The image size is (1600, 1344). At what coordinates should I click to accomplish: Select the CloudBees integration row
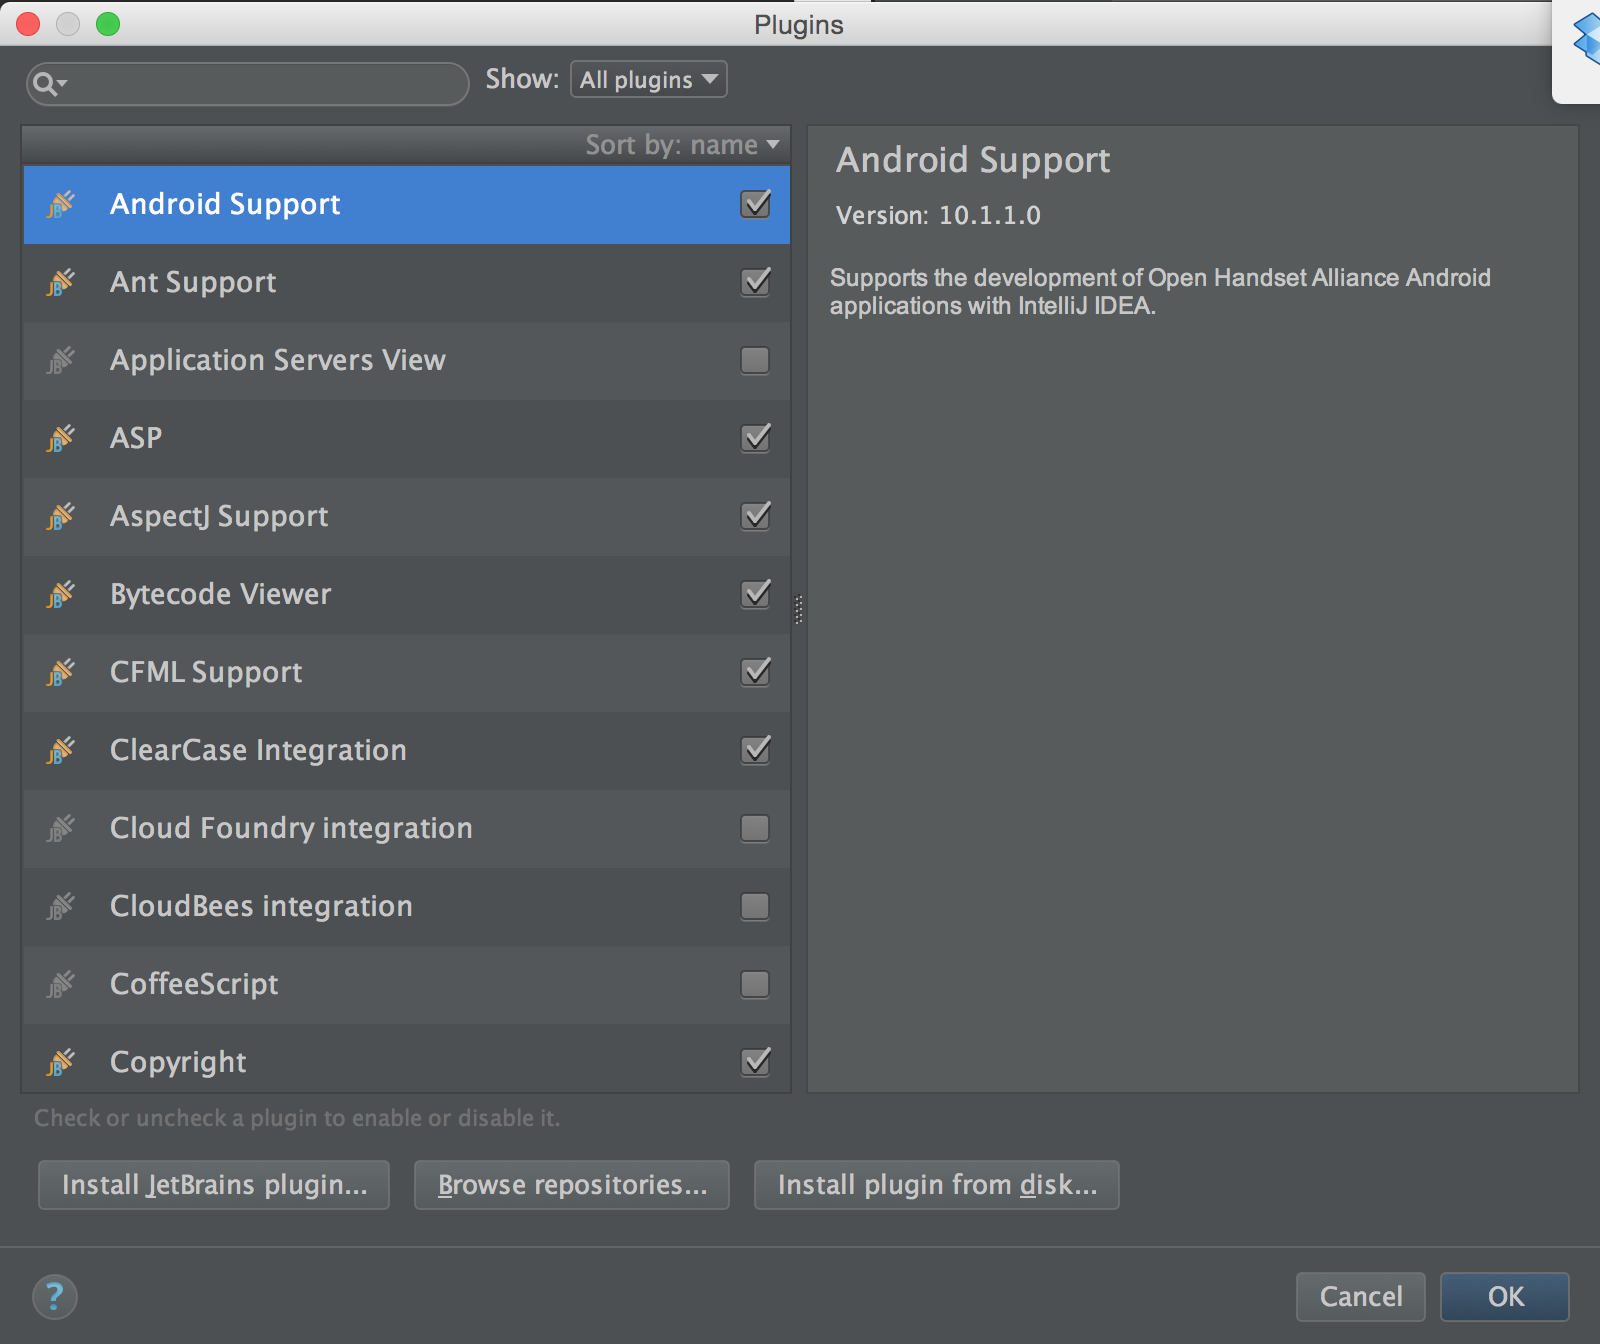click(x=406, y=906)
